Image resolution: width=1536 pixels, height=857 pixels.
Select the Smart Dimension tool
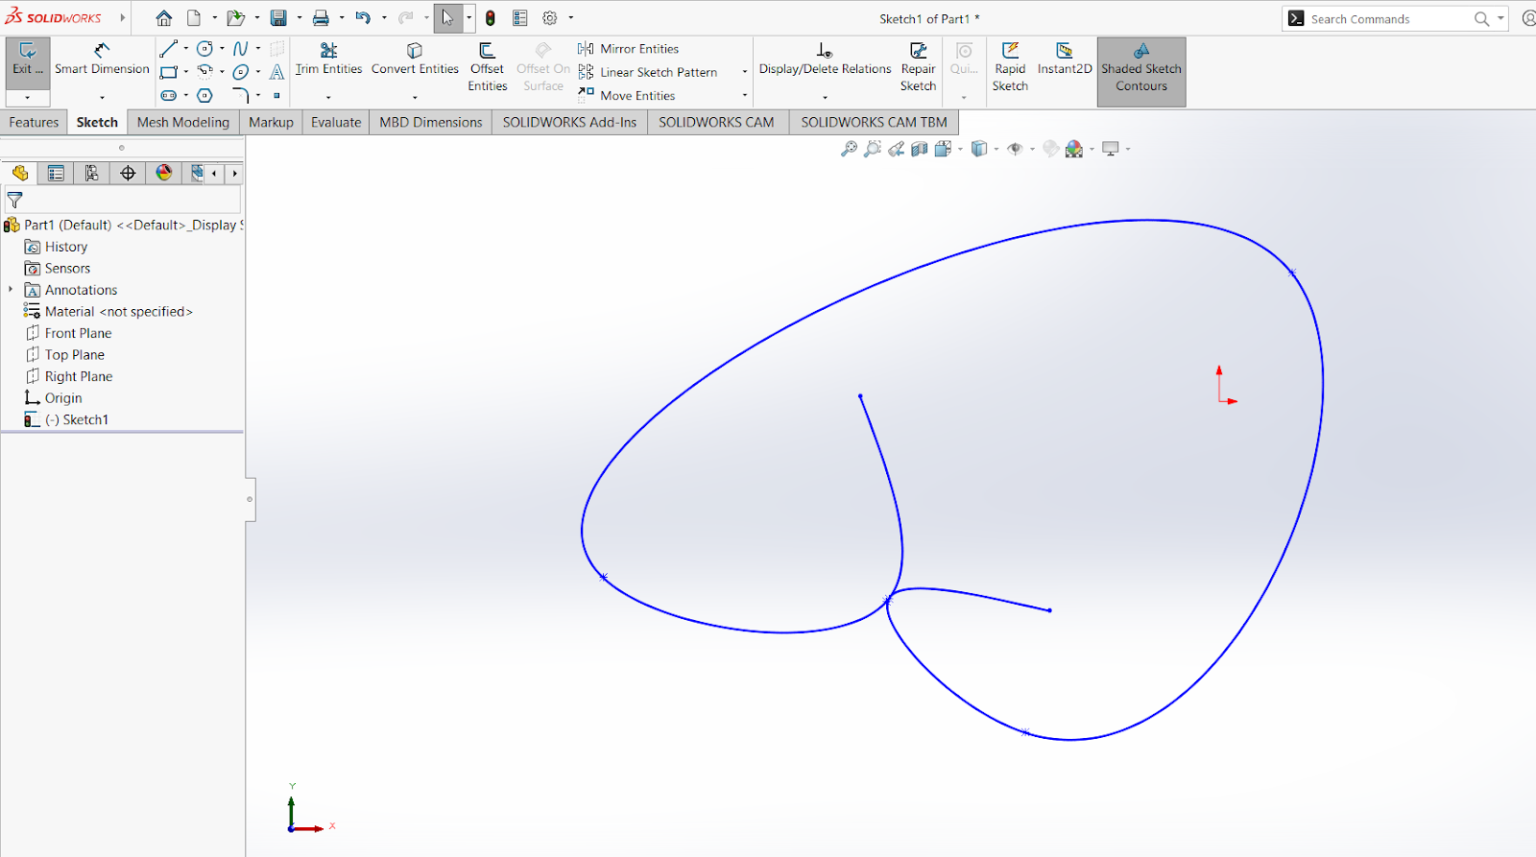(x=101, y=60)
